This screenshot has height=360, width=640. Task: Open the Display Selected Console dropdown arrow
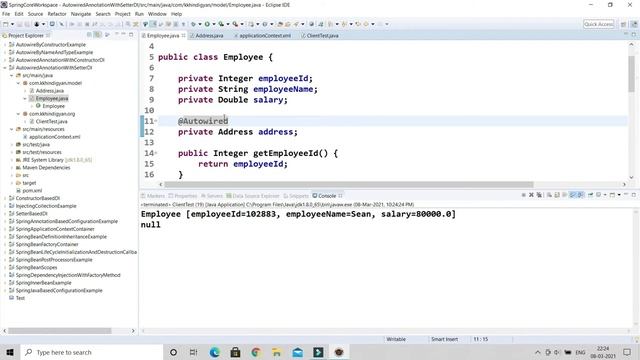(605, 195)
